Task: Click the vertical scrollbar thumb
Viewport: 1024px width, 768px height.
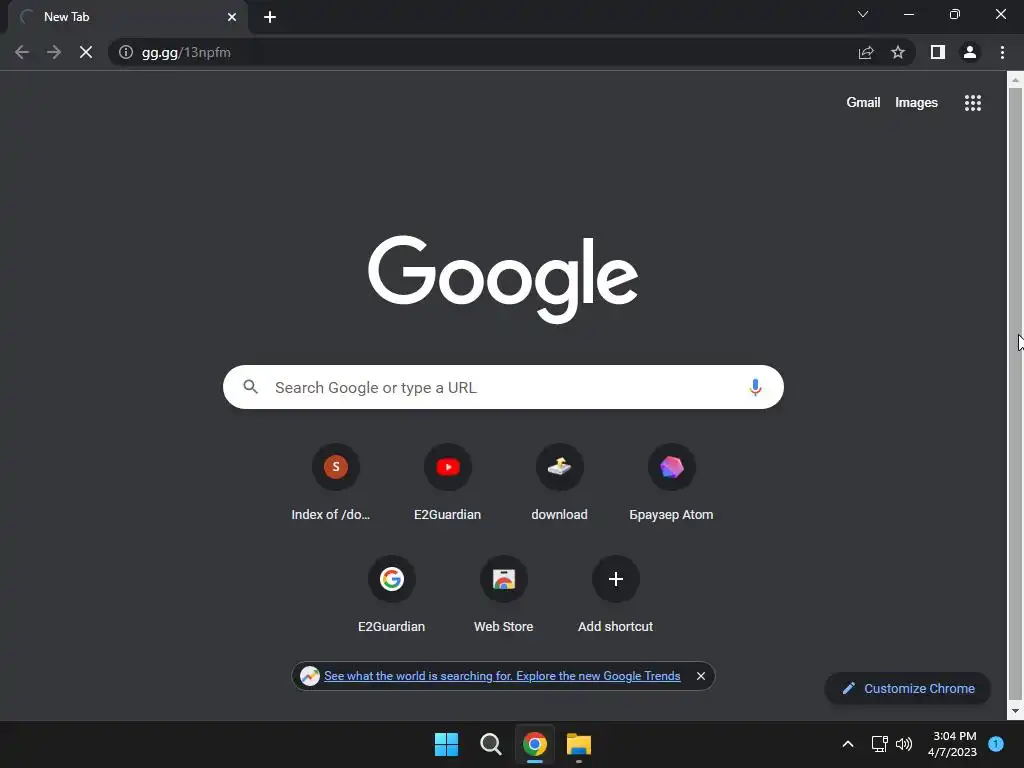Action: coord(1015,392)
